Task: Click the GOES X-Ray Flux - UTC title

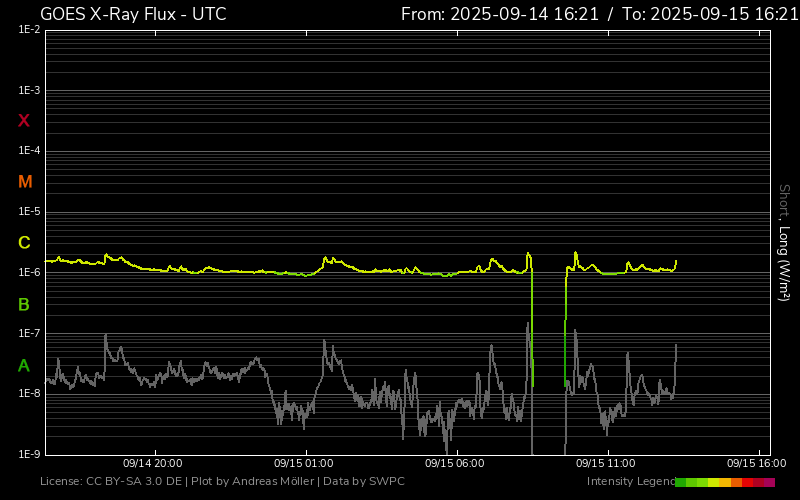Action: 133,14
